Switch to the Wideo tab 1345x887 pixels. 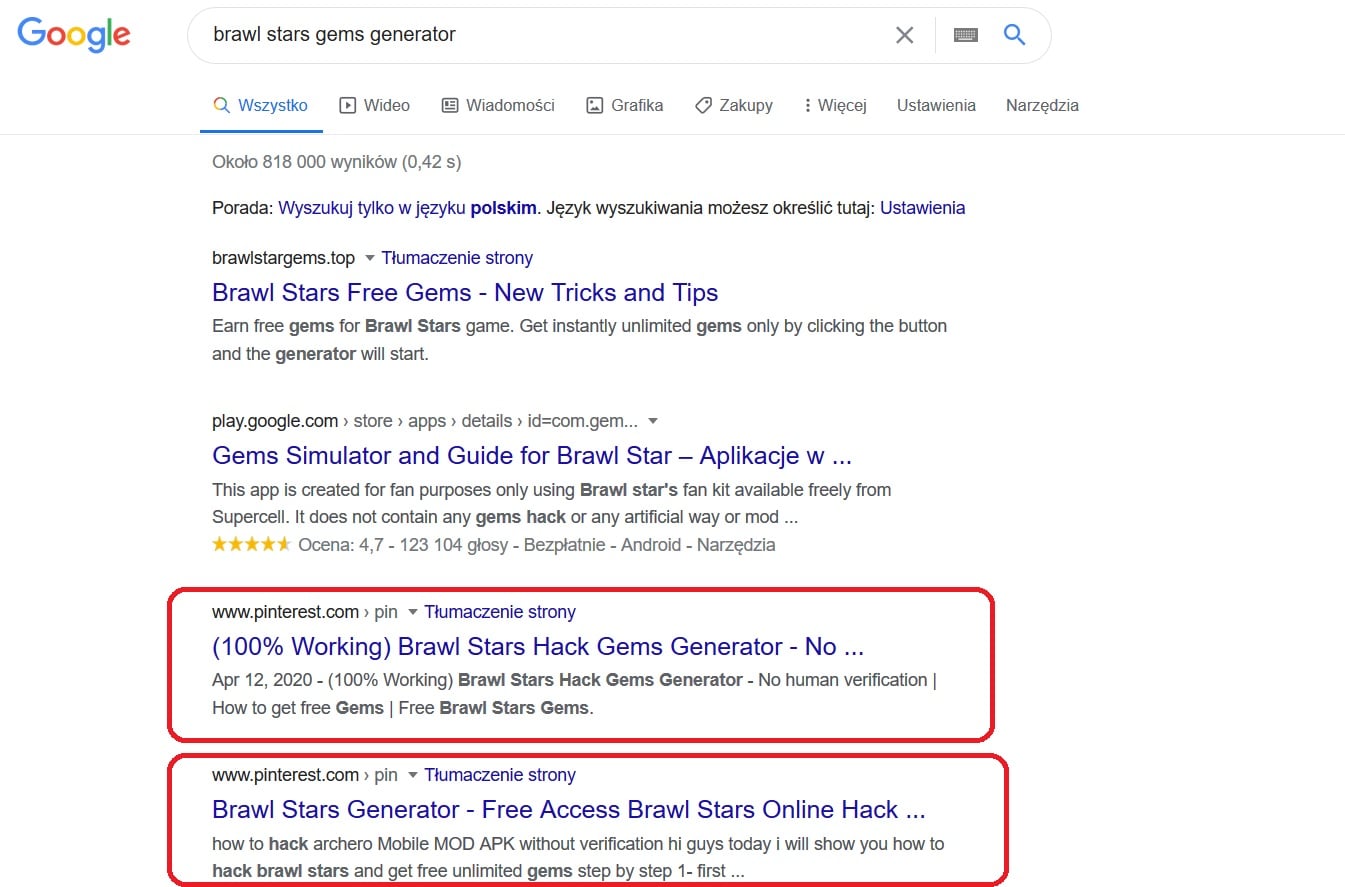(x=374, y=105)
